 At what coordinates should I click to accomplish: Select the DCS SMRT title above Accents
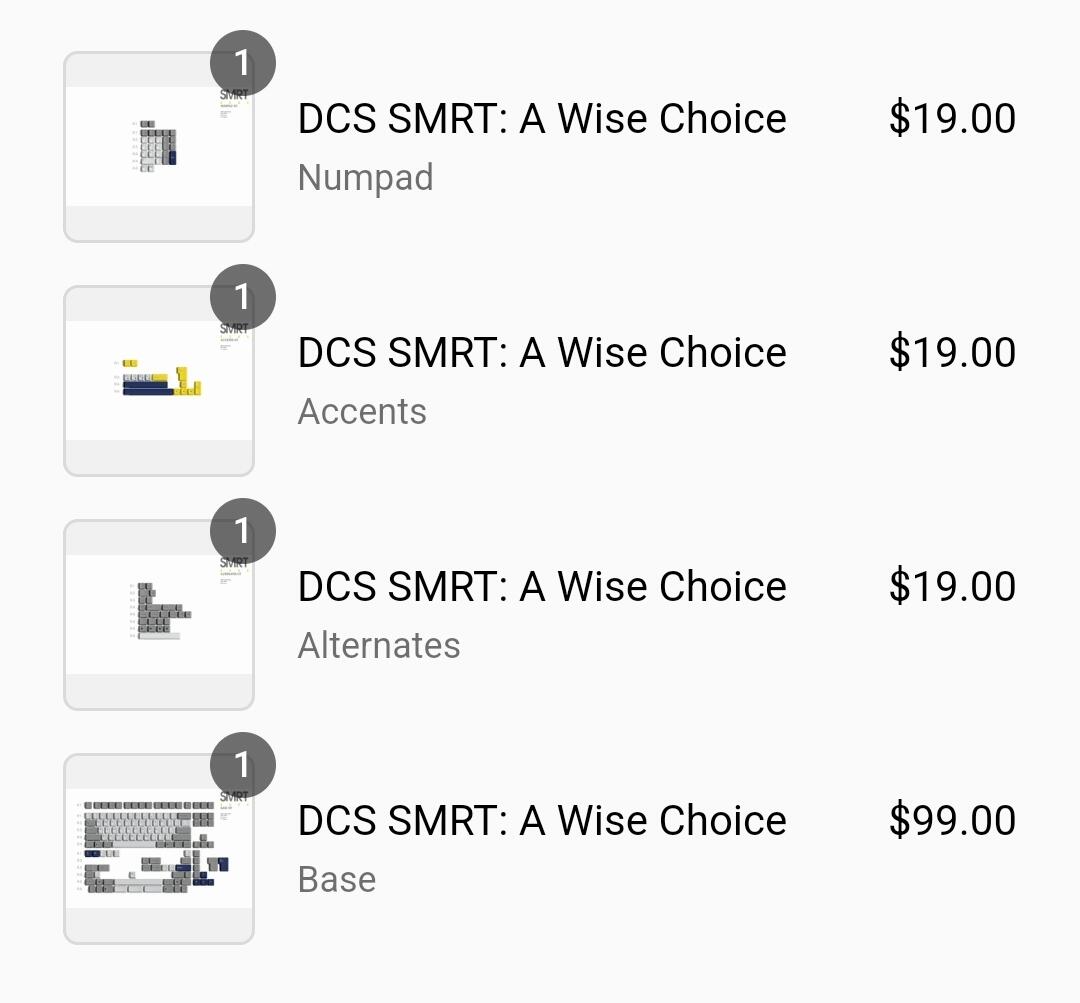(542, 353)
